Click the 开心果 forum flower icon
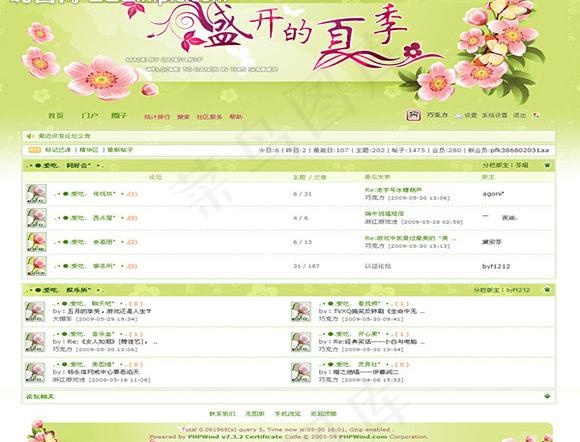 (x=301, y=342)
